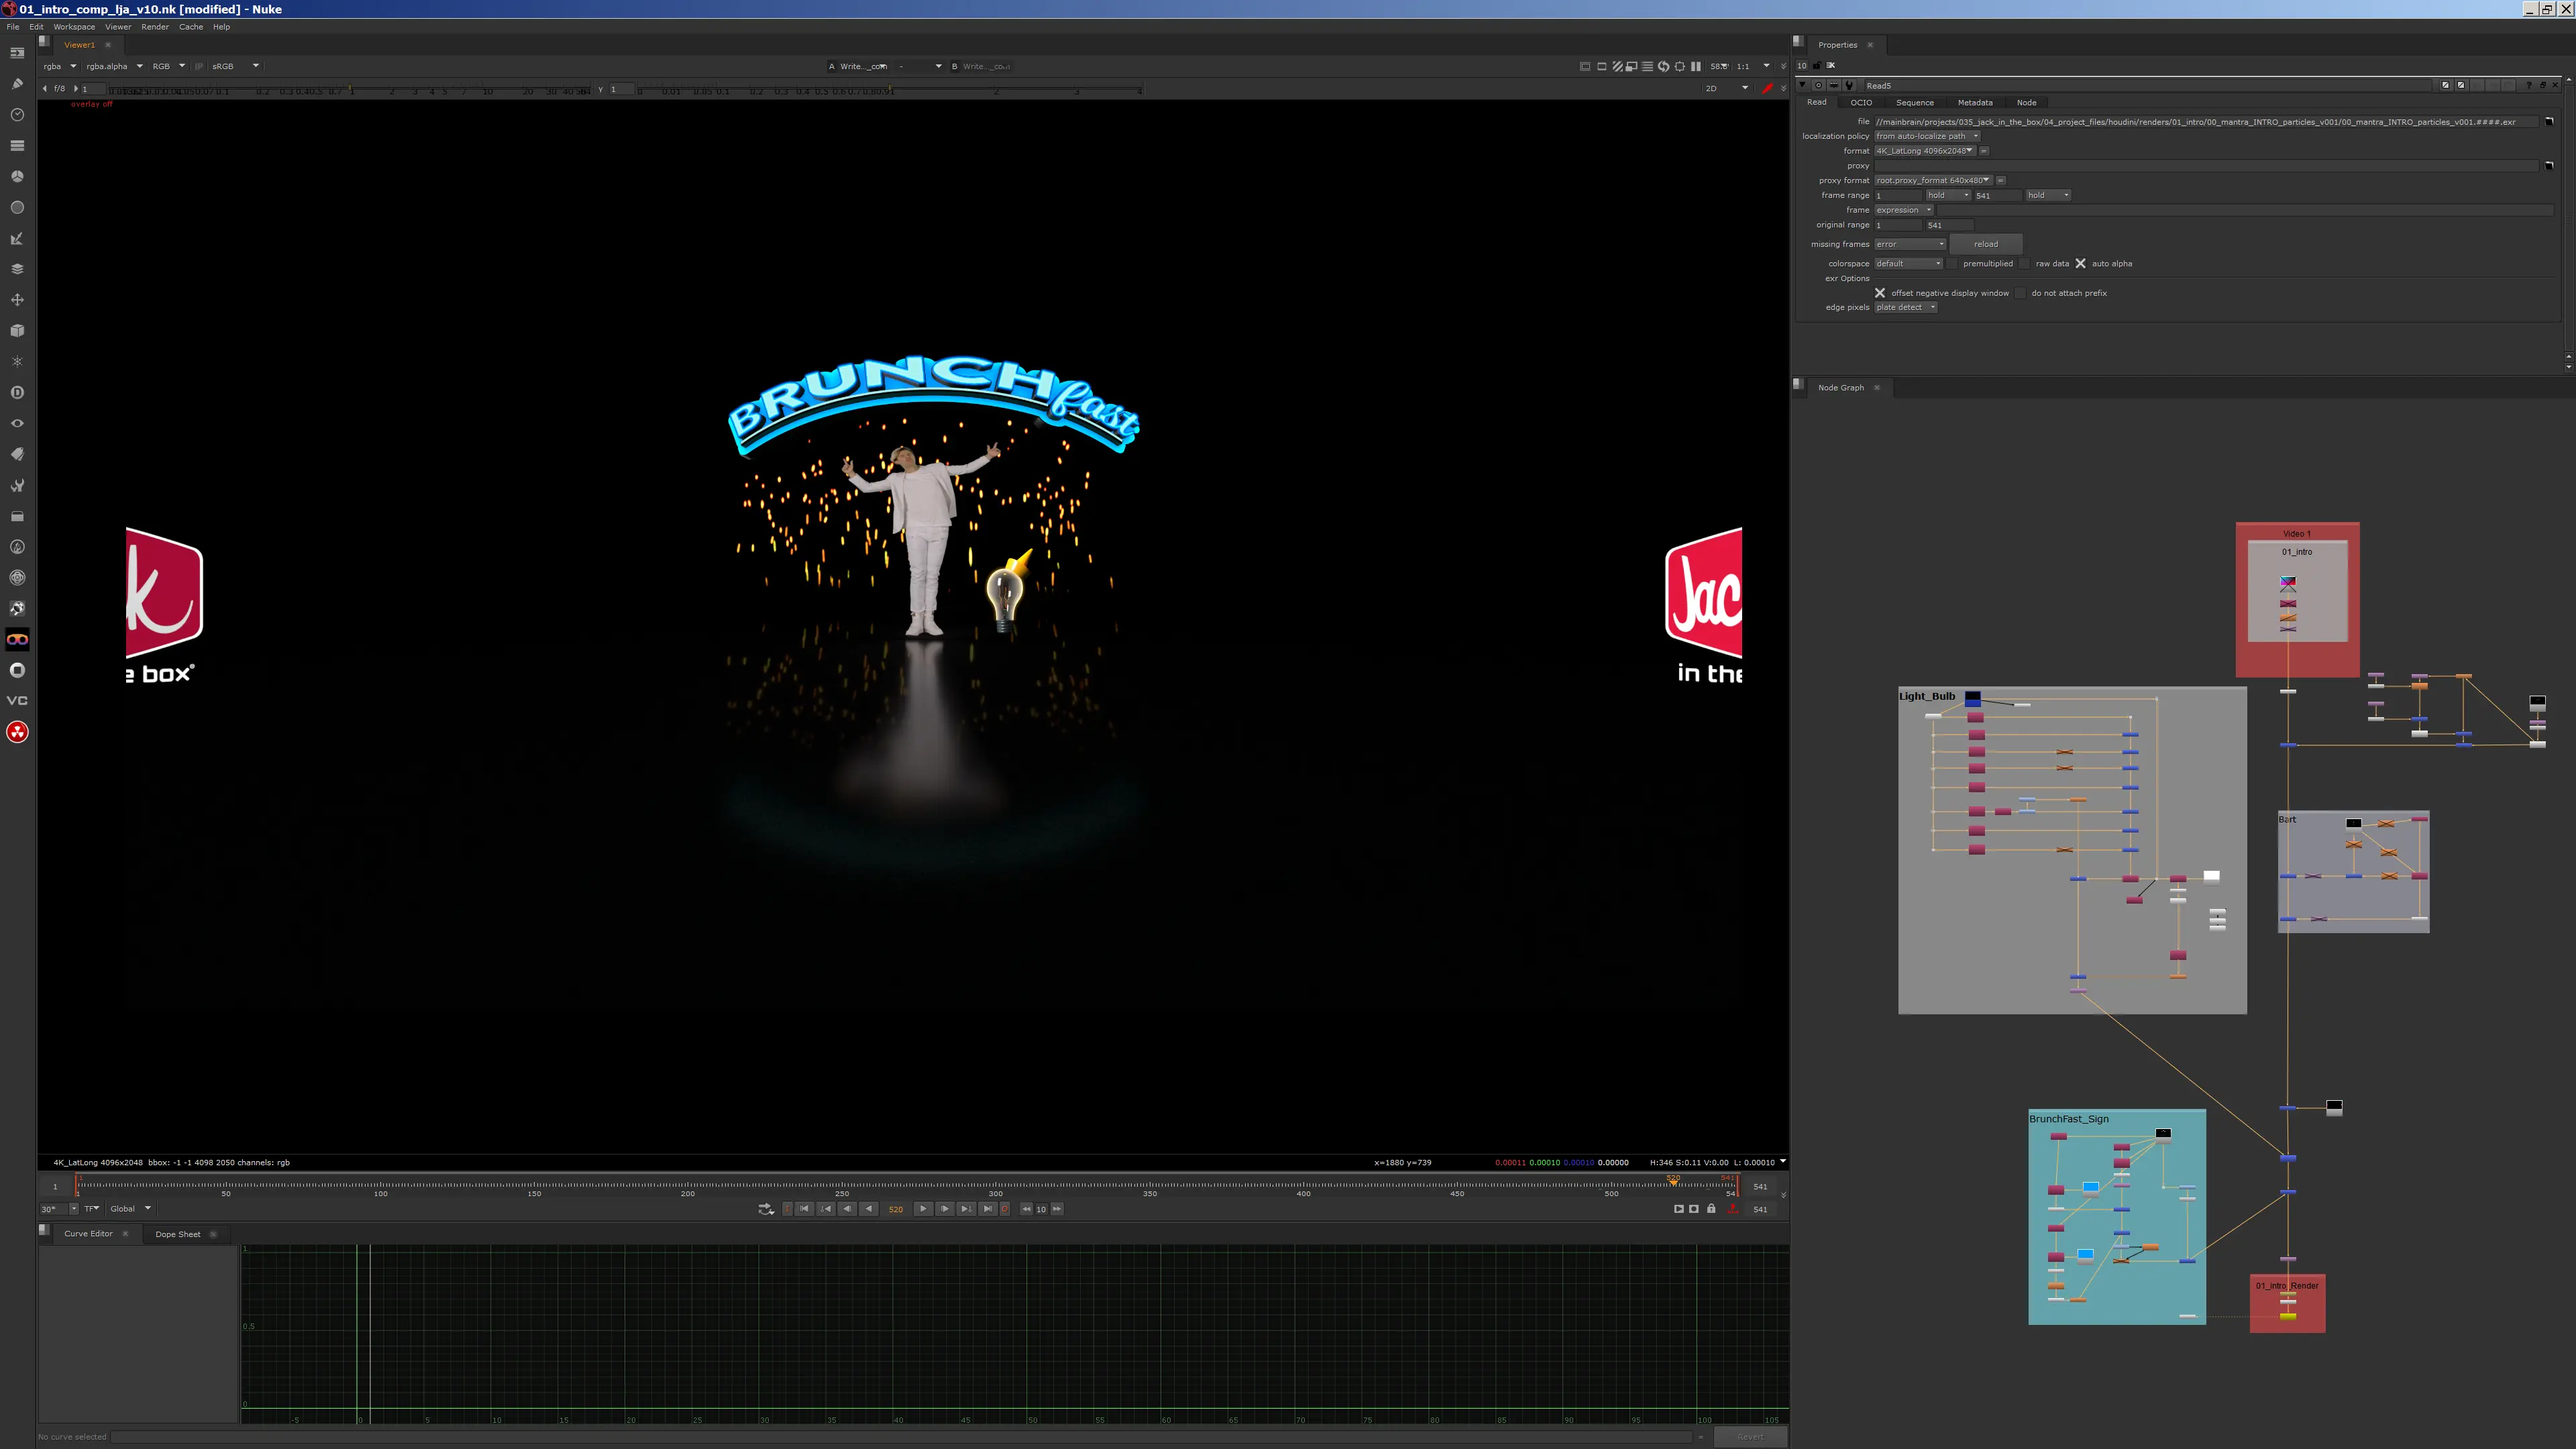Open the Furnace plugins flame icon
Viewport: 2576px width, 1449px height.
(17, 547)
